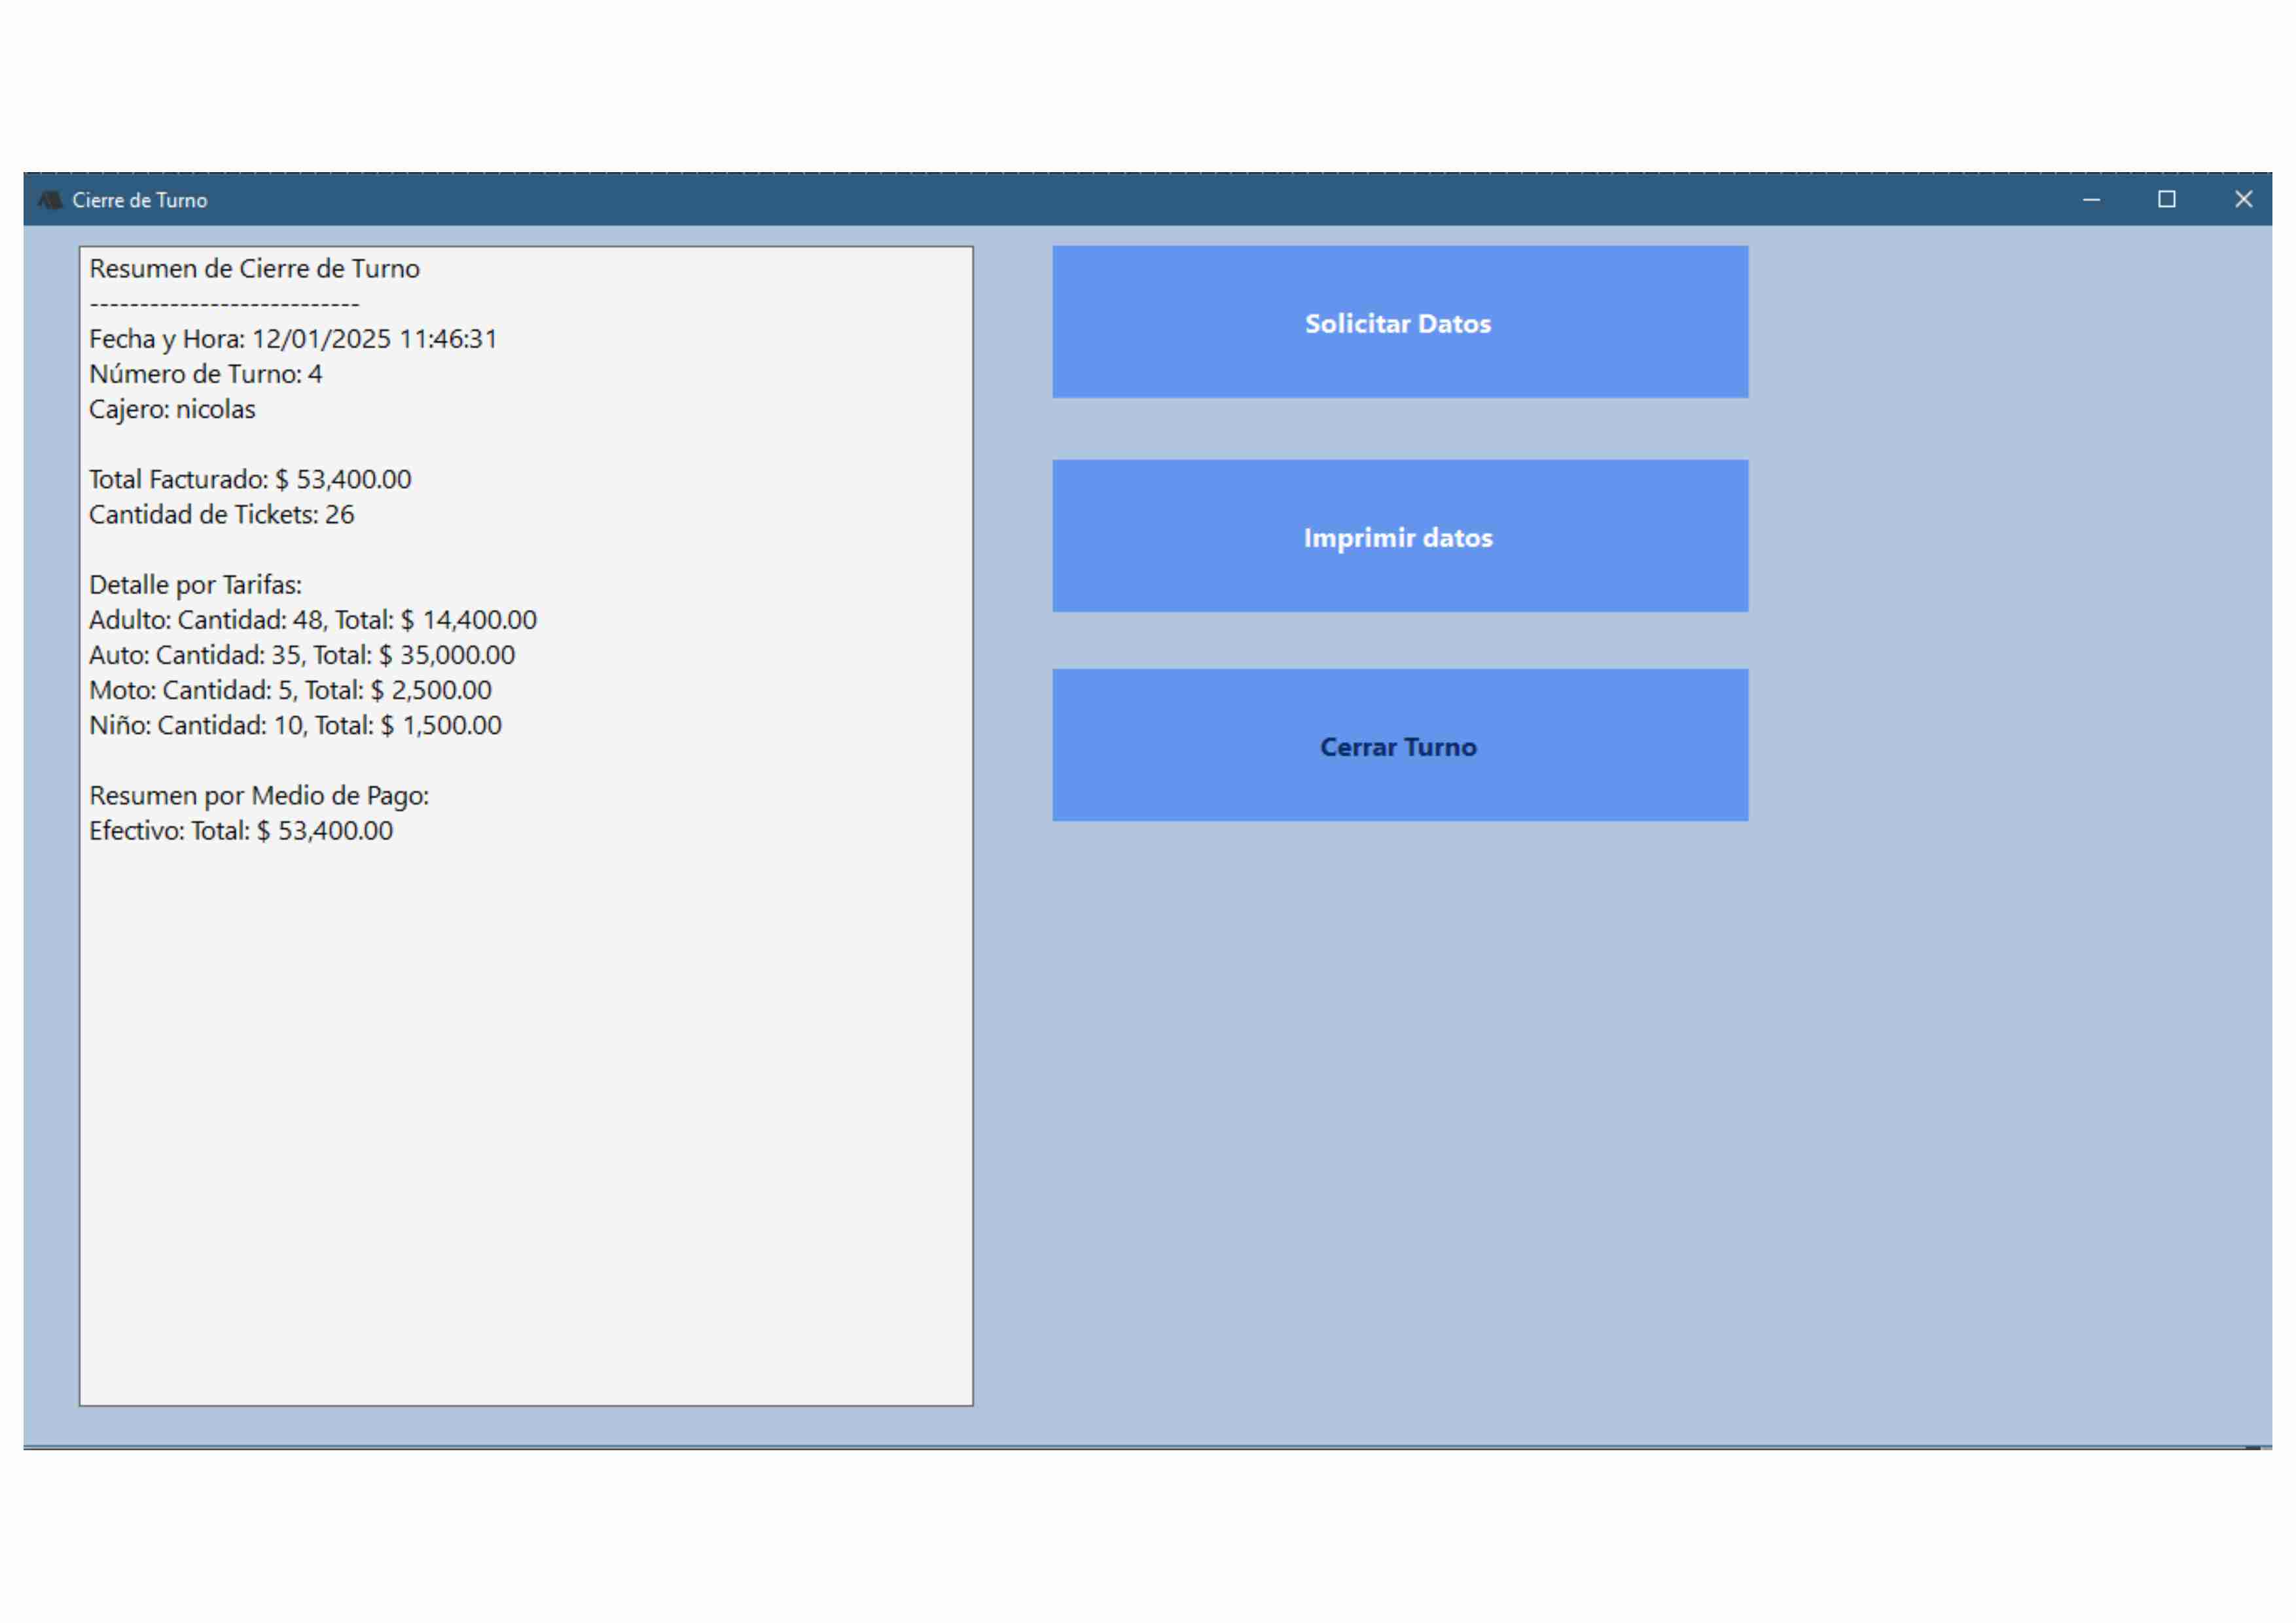Click the Cierre de Turno title text
Screen dimensions: 2296x1623
[140, 200]
